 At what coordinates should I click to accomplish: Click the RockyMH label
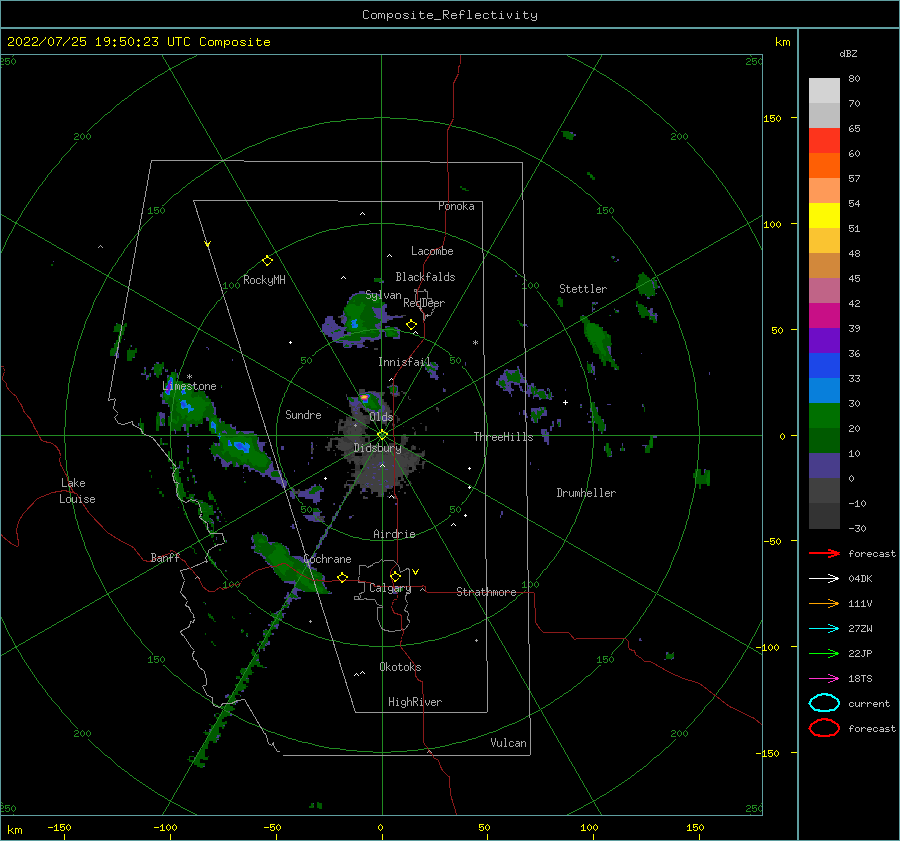pos(264,280)
